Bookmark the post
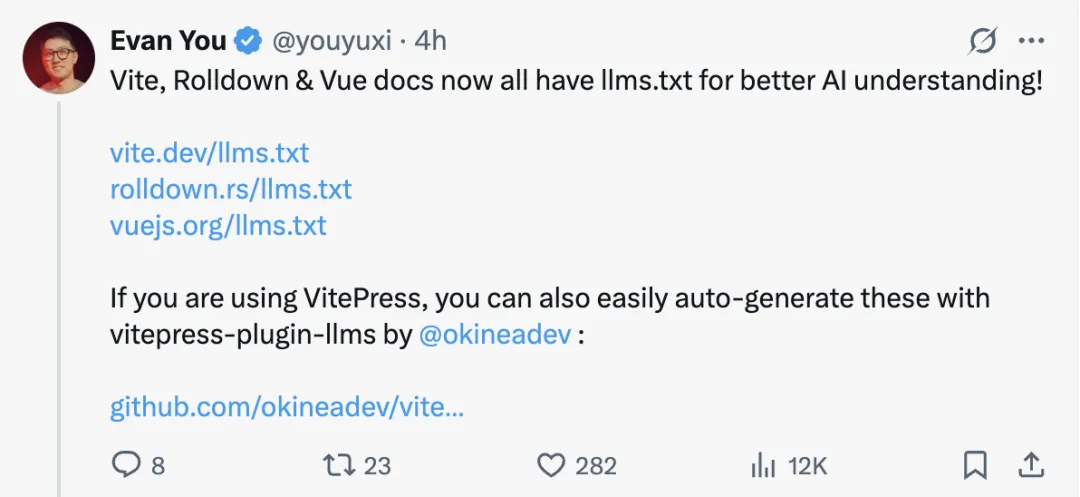1080x497 pixels. point(975,466)
